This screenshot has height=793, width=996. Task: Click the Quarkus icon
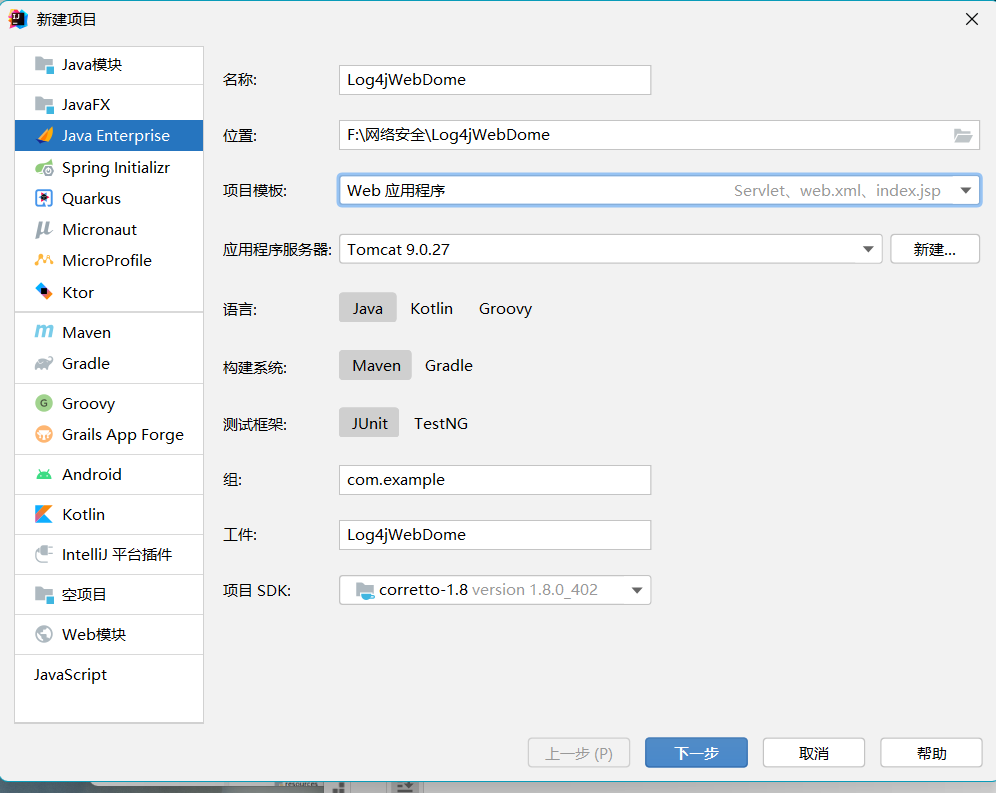tap(44, 198)
